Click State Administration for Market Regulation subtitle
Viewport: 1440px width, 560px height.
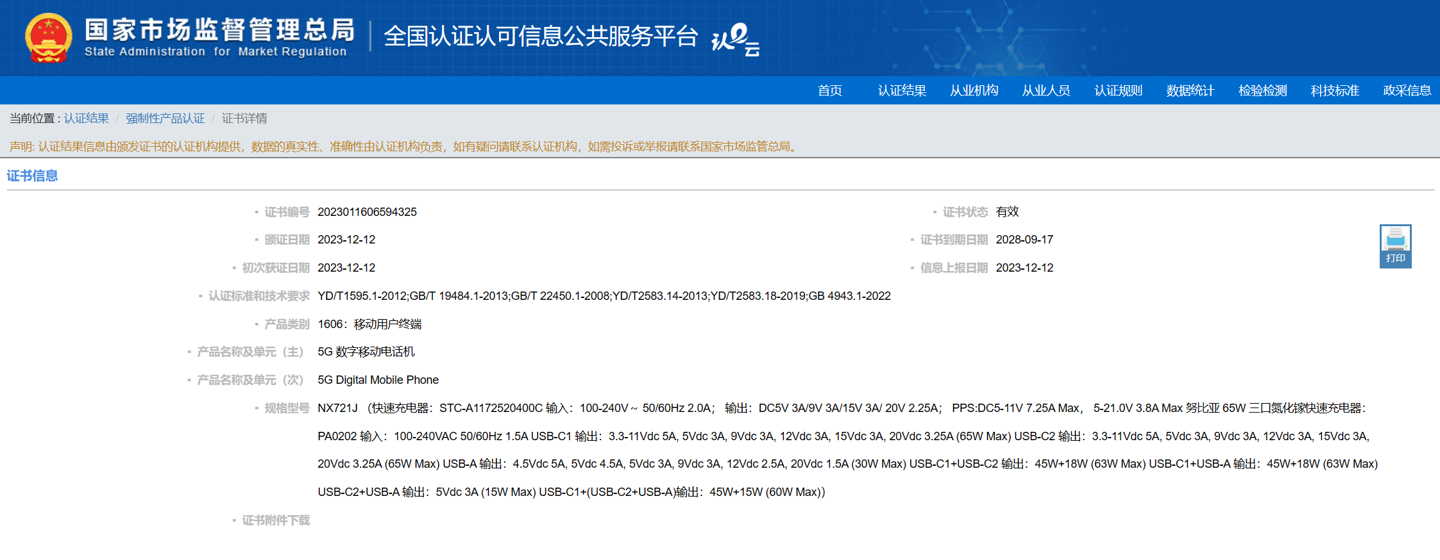[x=216, y=52]
